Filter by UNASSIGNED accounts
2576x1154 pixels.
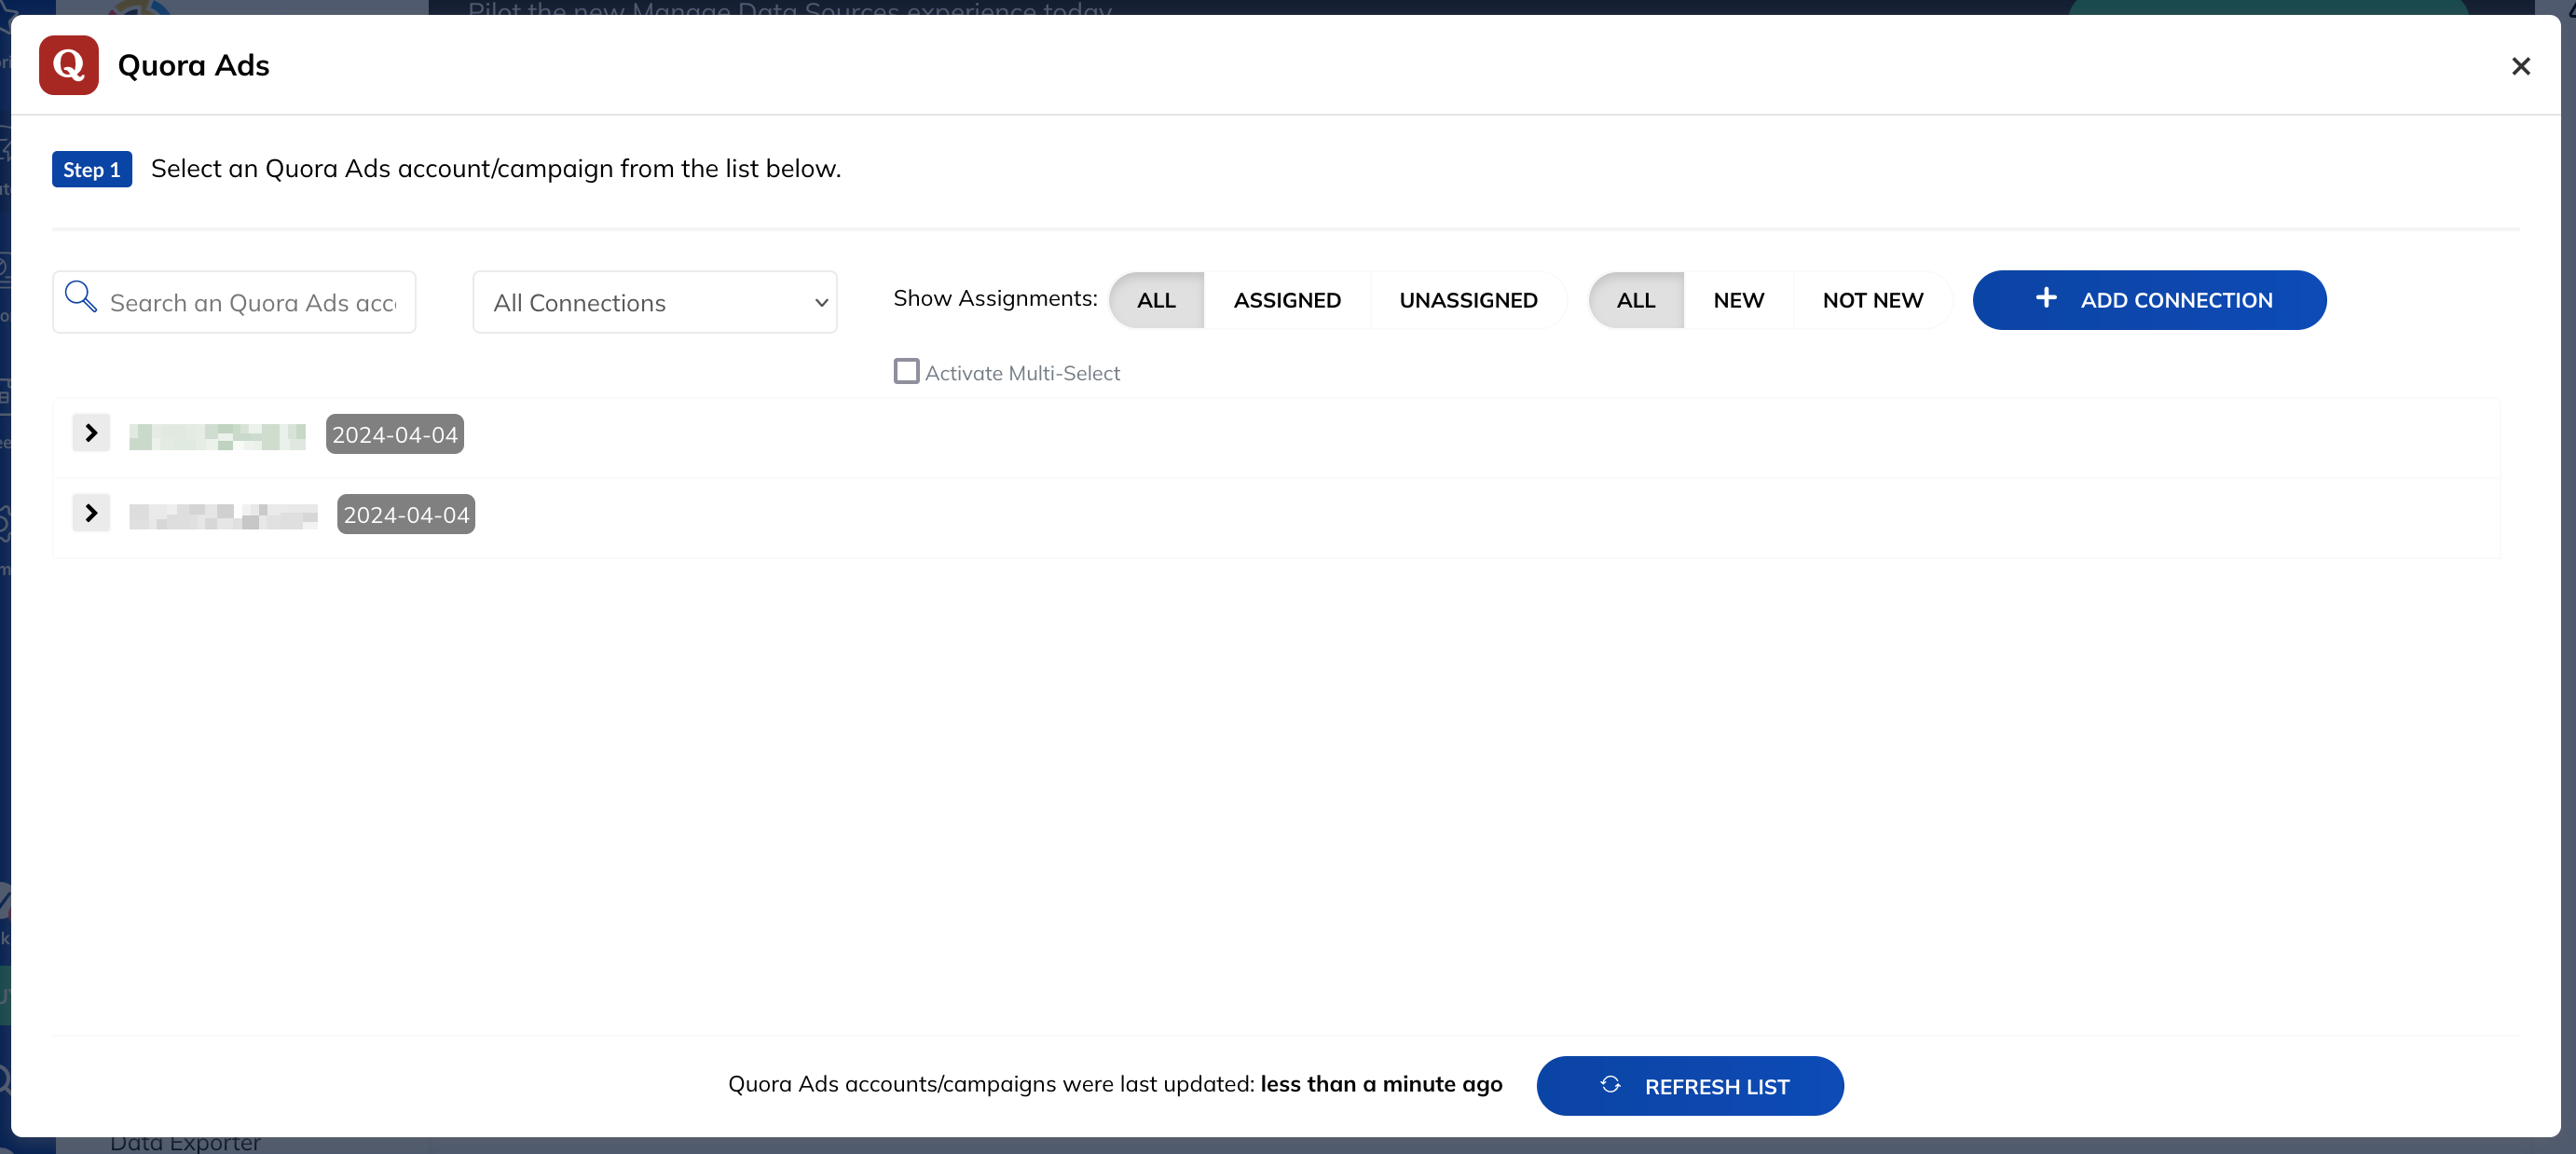[1468, 300]
